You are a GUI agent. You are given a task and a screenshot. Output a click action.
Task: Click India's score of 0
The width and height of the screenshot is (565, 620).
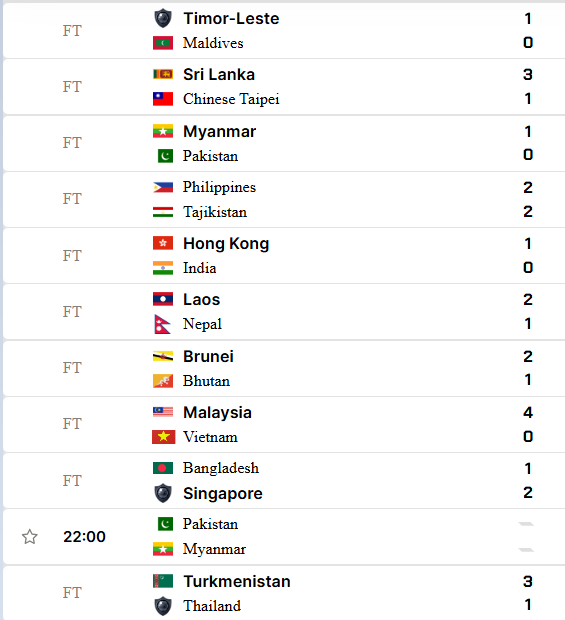[x=528, y=268]
